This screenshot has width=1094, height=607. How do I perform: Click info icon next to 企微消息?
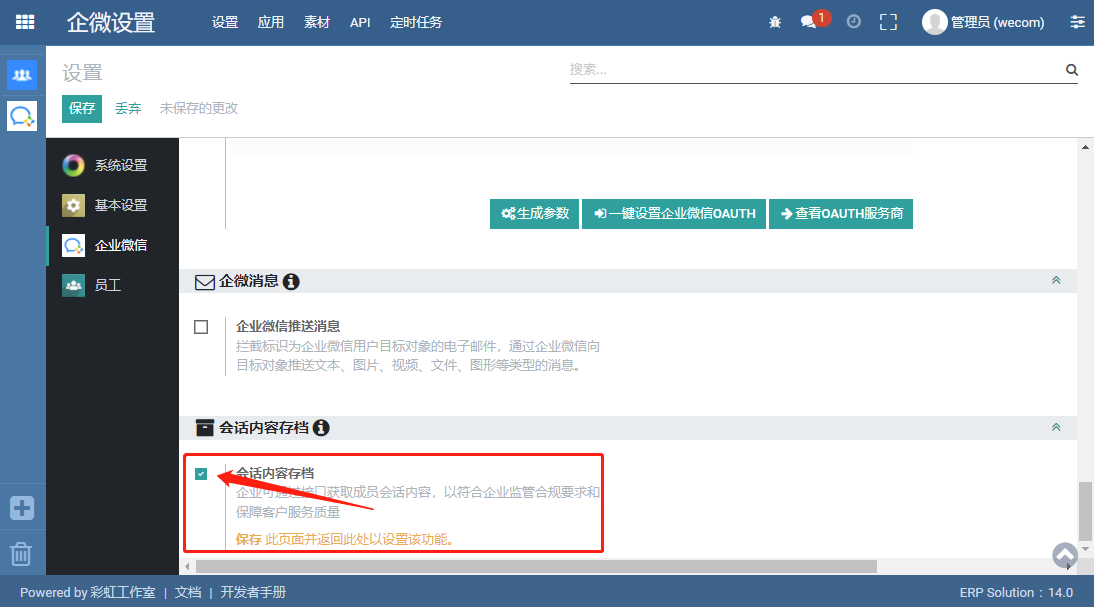tap(291, 281)
